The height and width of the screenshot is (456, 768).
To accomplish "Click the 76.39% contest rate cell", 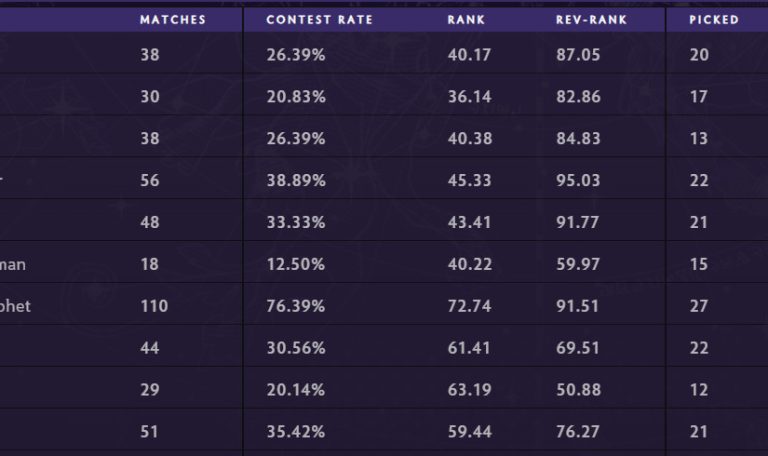I will point(295,306).
